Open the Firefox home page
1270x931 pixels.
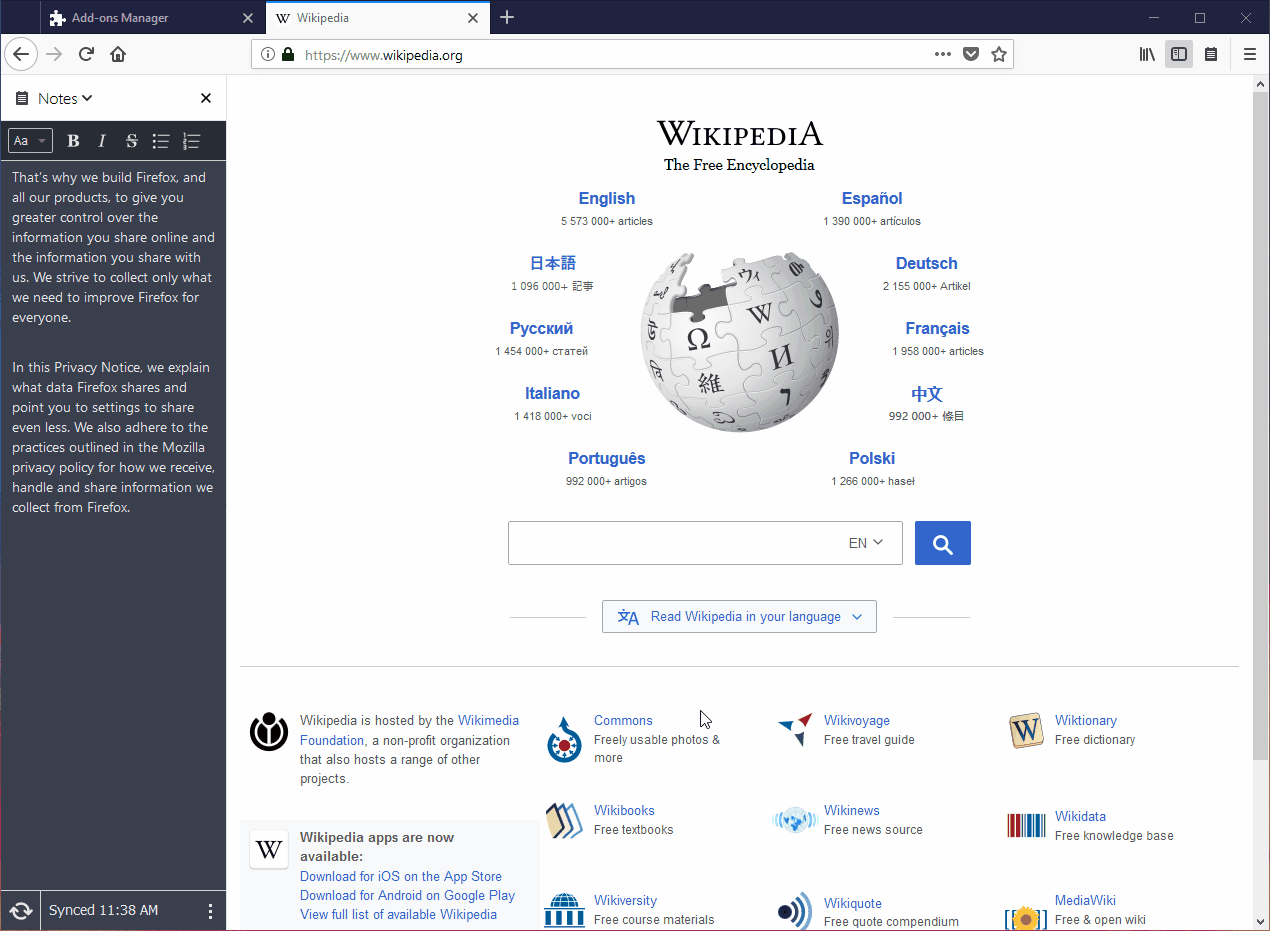pyautogui.click(x=118, y=54)
